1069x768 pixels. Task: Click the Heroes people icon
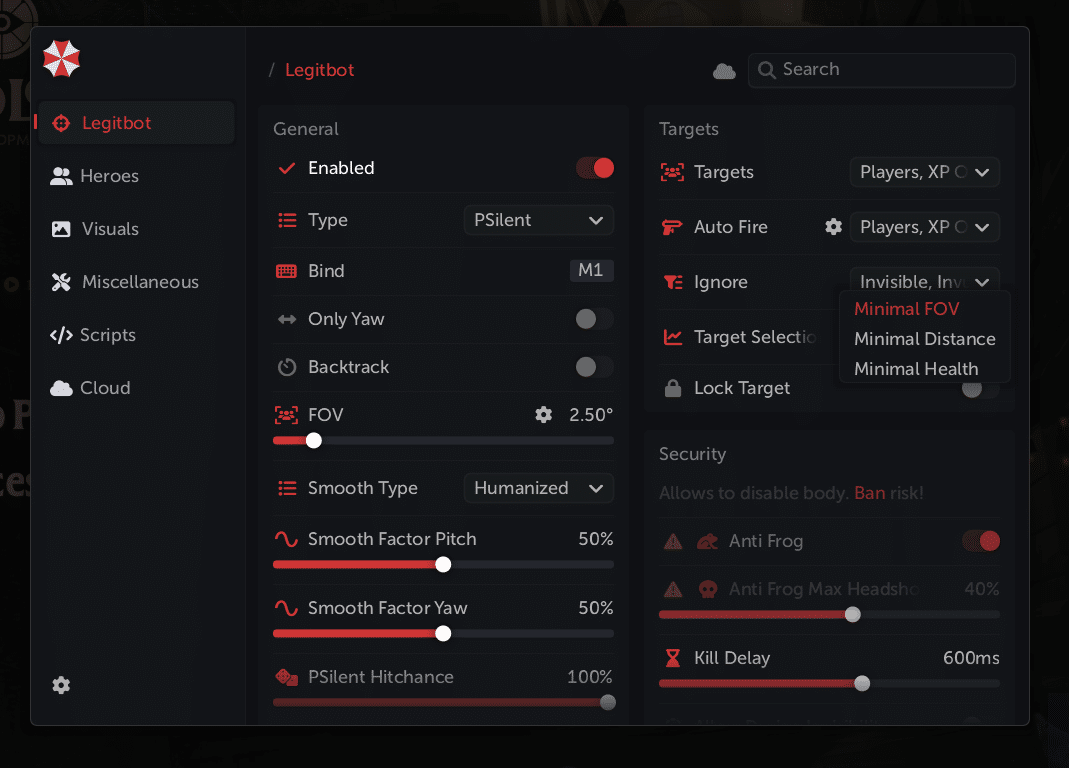click(62, 176)
